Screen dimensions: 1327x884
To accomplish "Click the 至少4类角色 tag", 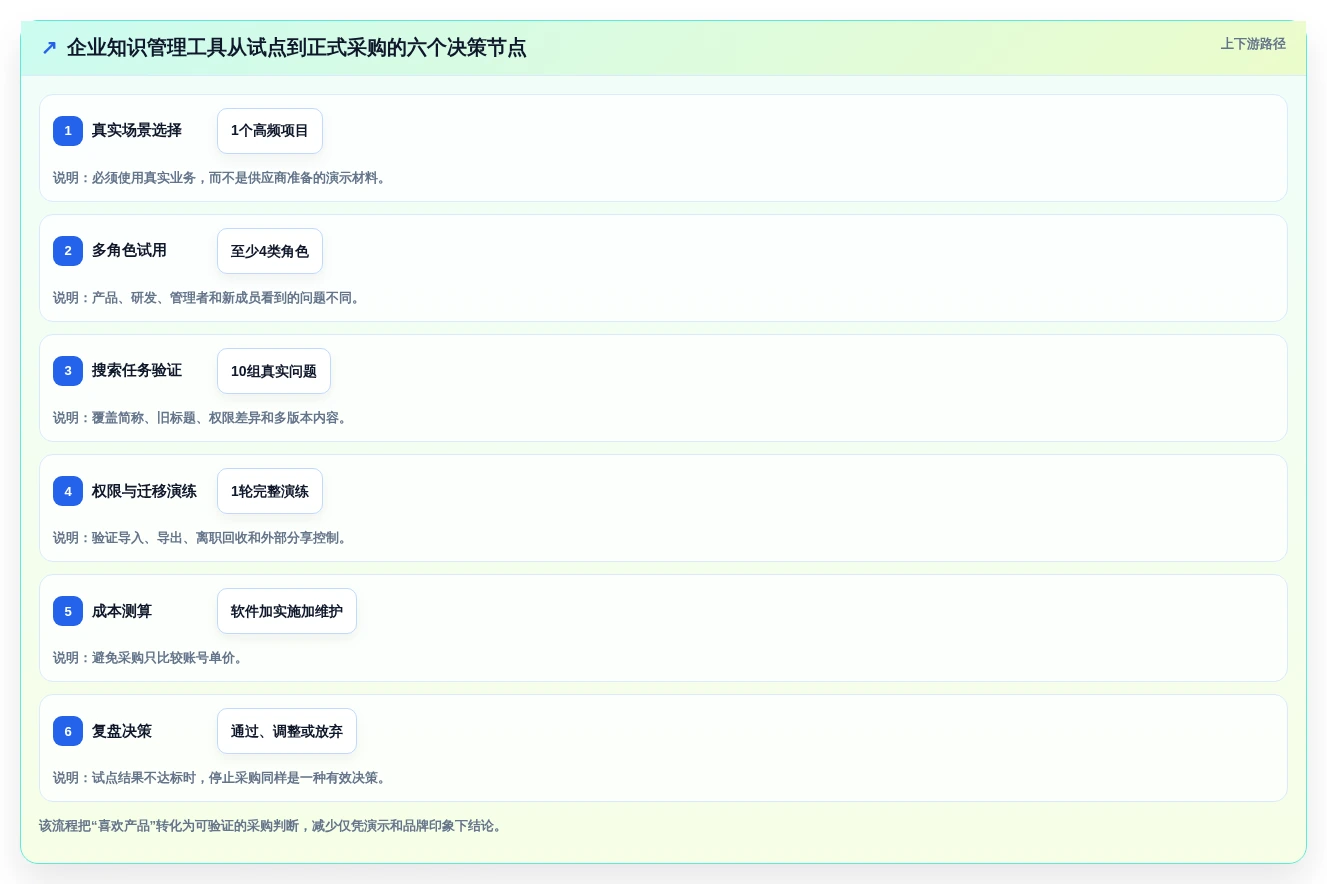I will (270, 251).
